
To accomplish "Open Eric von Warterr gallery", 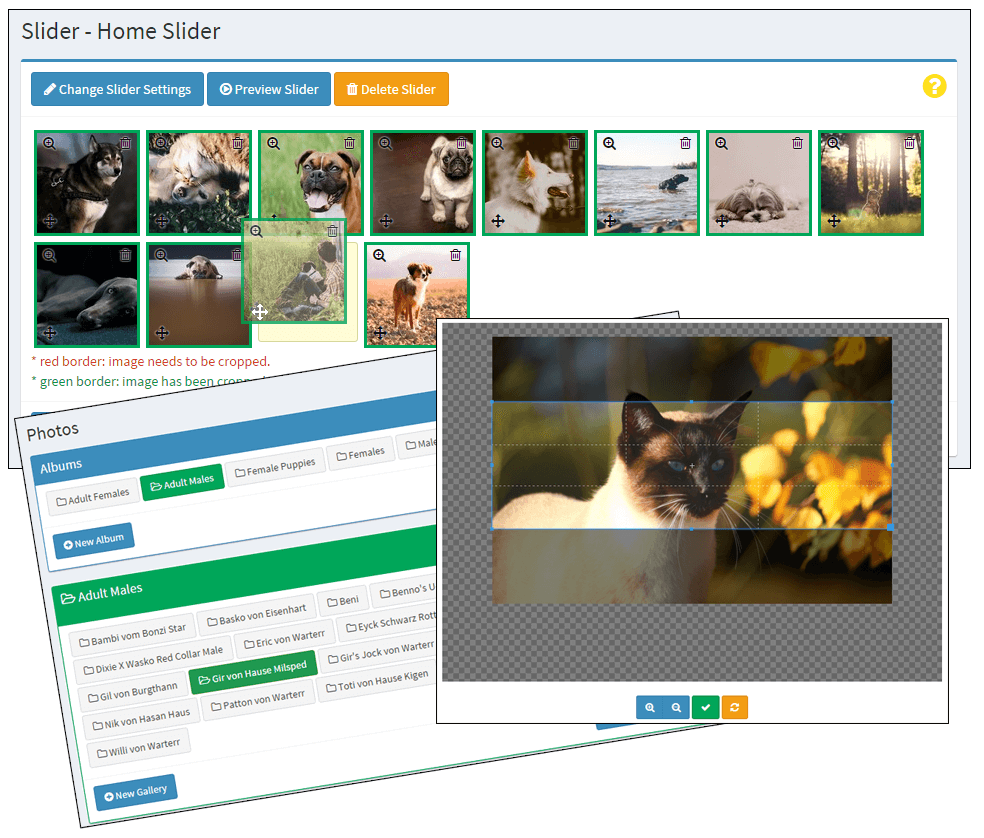I will point(284,639).
